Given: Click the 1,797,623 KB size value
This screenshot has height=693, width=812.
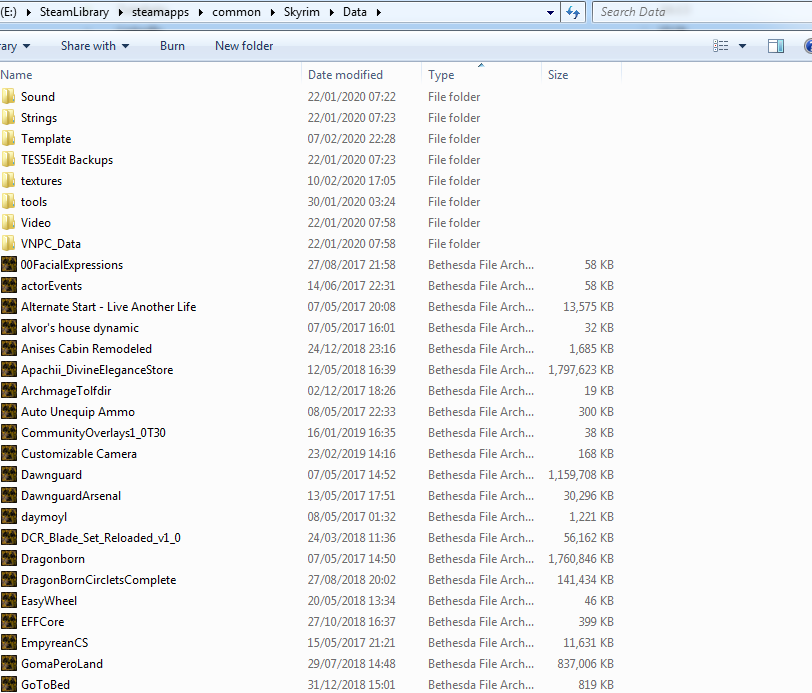Looking at the screenshot, I should (581, 370).
